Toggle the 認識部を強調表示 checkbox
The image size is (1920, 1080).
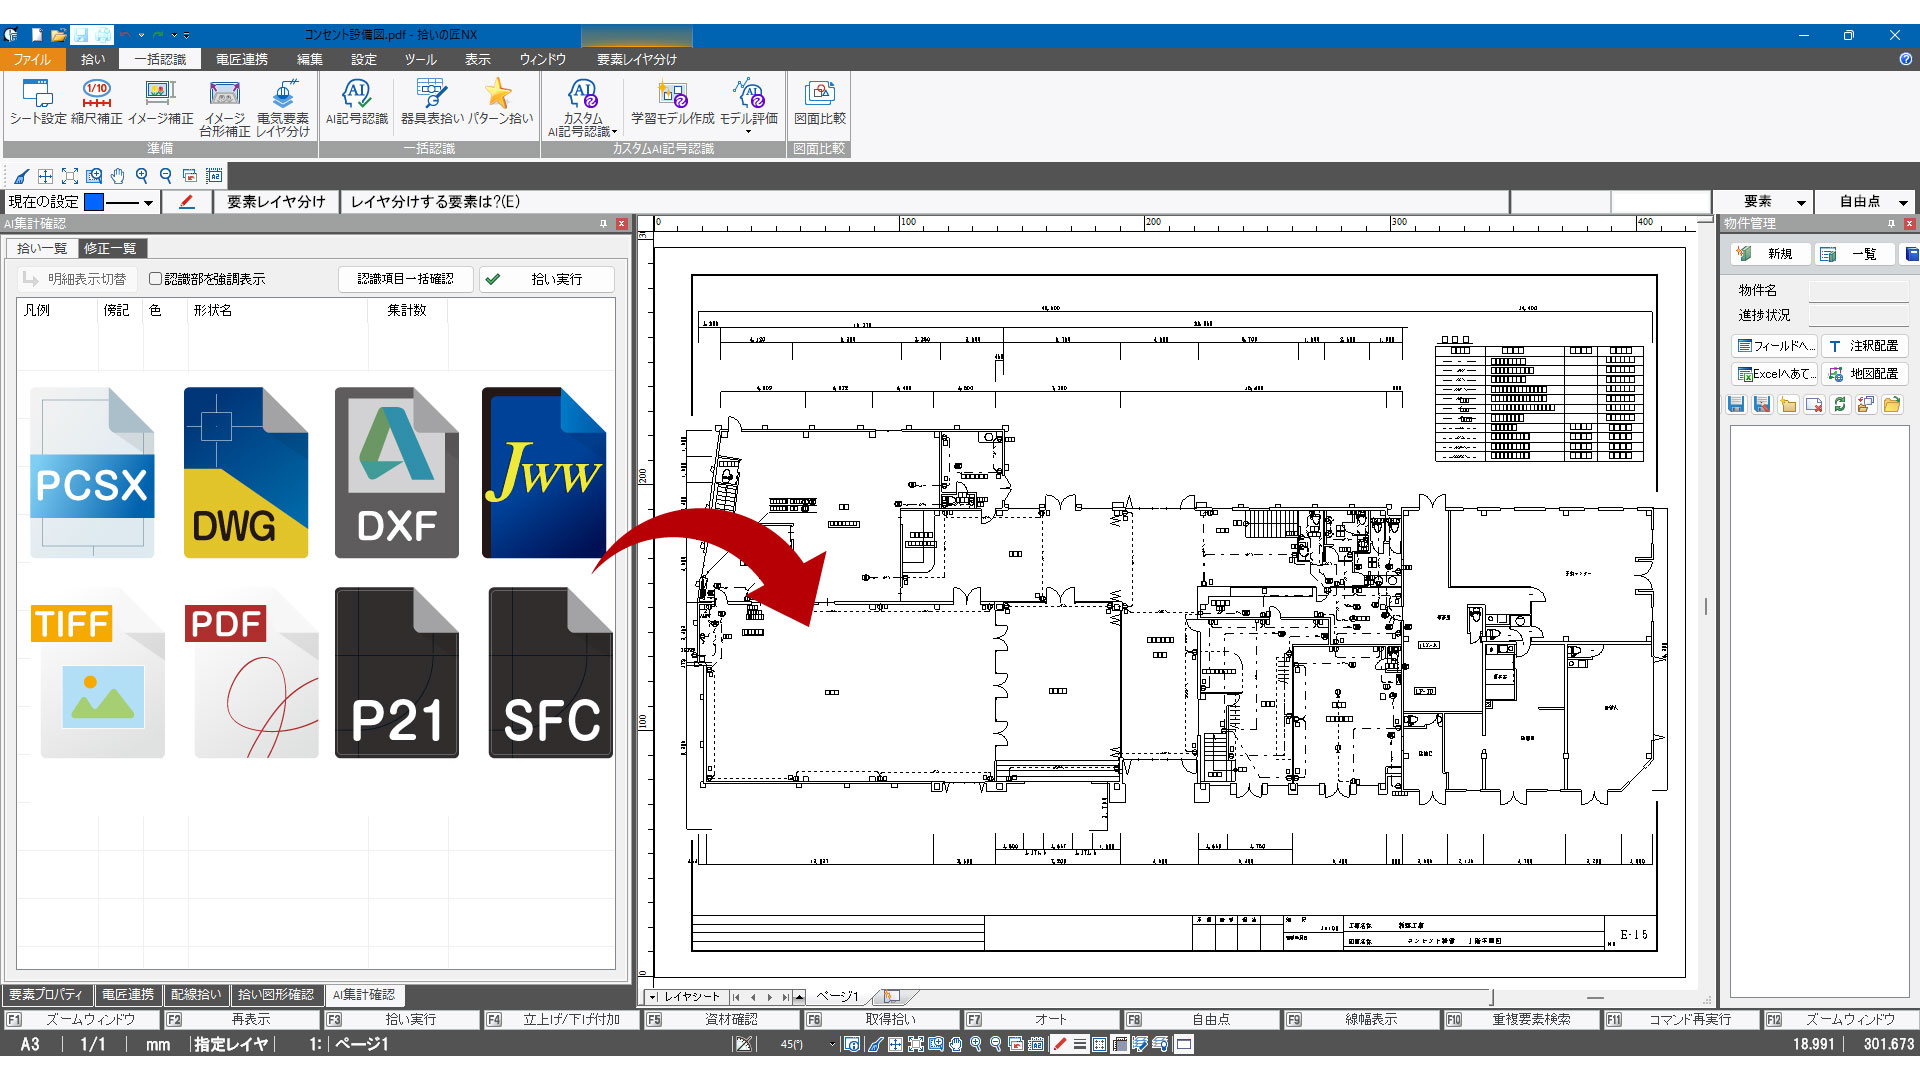click(x=155, y=279)
